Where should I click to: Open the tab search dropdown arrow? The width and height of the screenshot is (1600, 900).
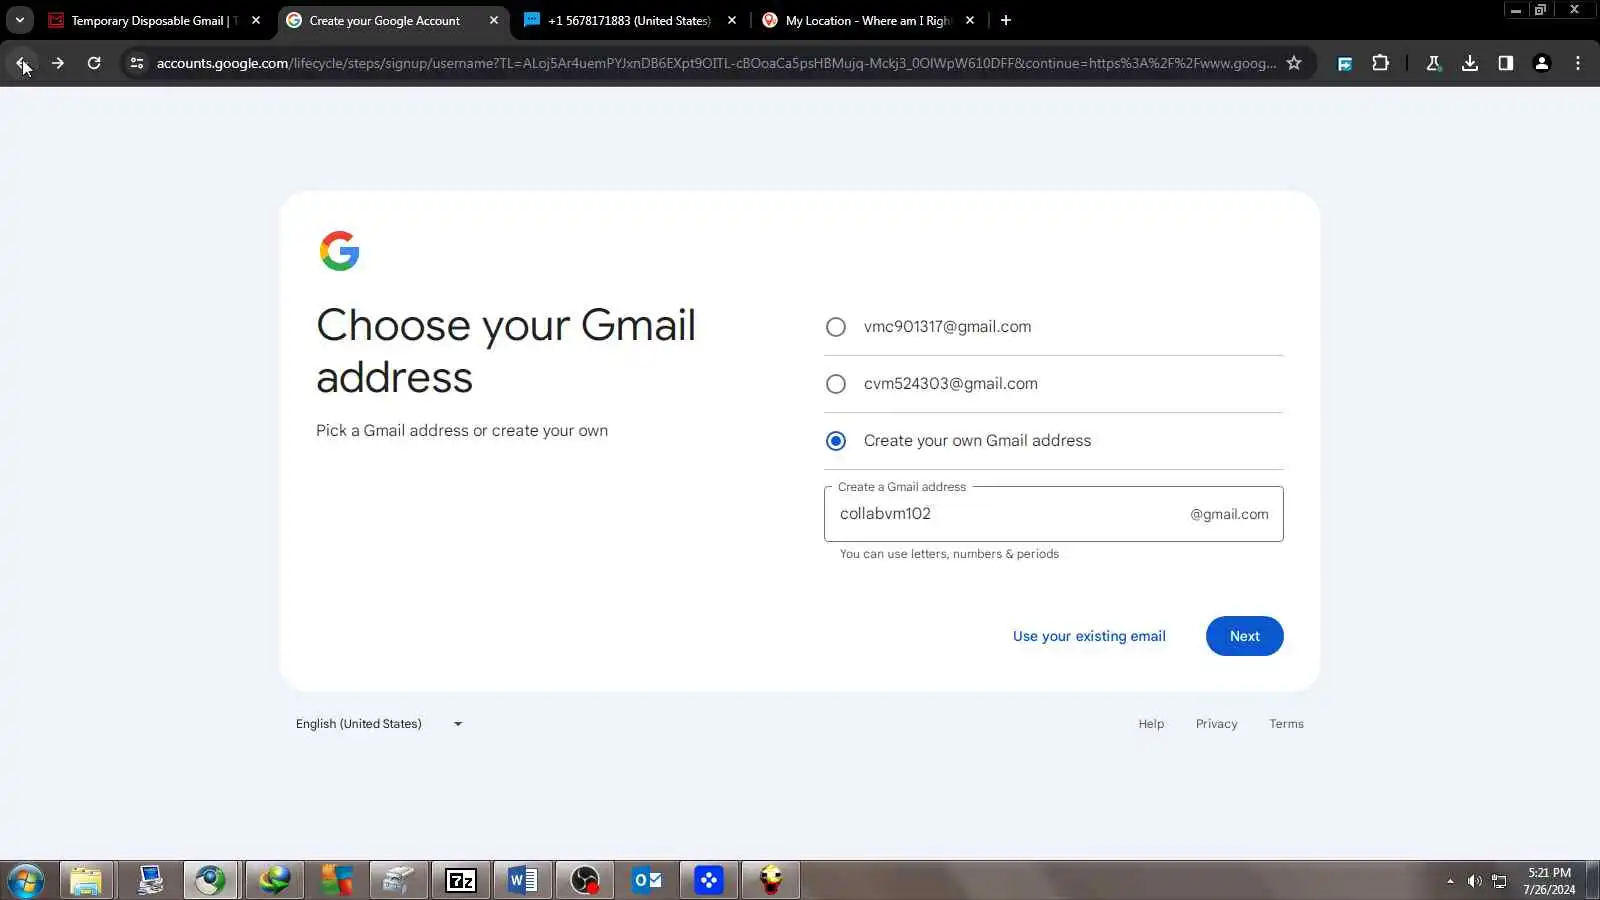pos(19,20)
